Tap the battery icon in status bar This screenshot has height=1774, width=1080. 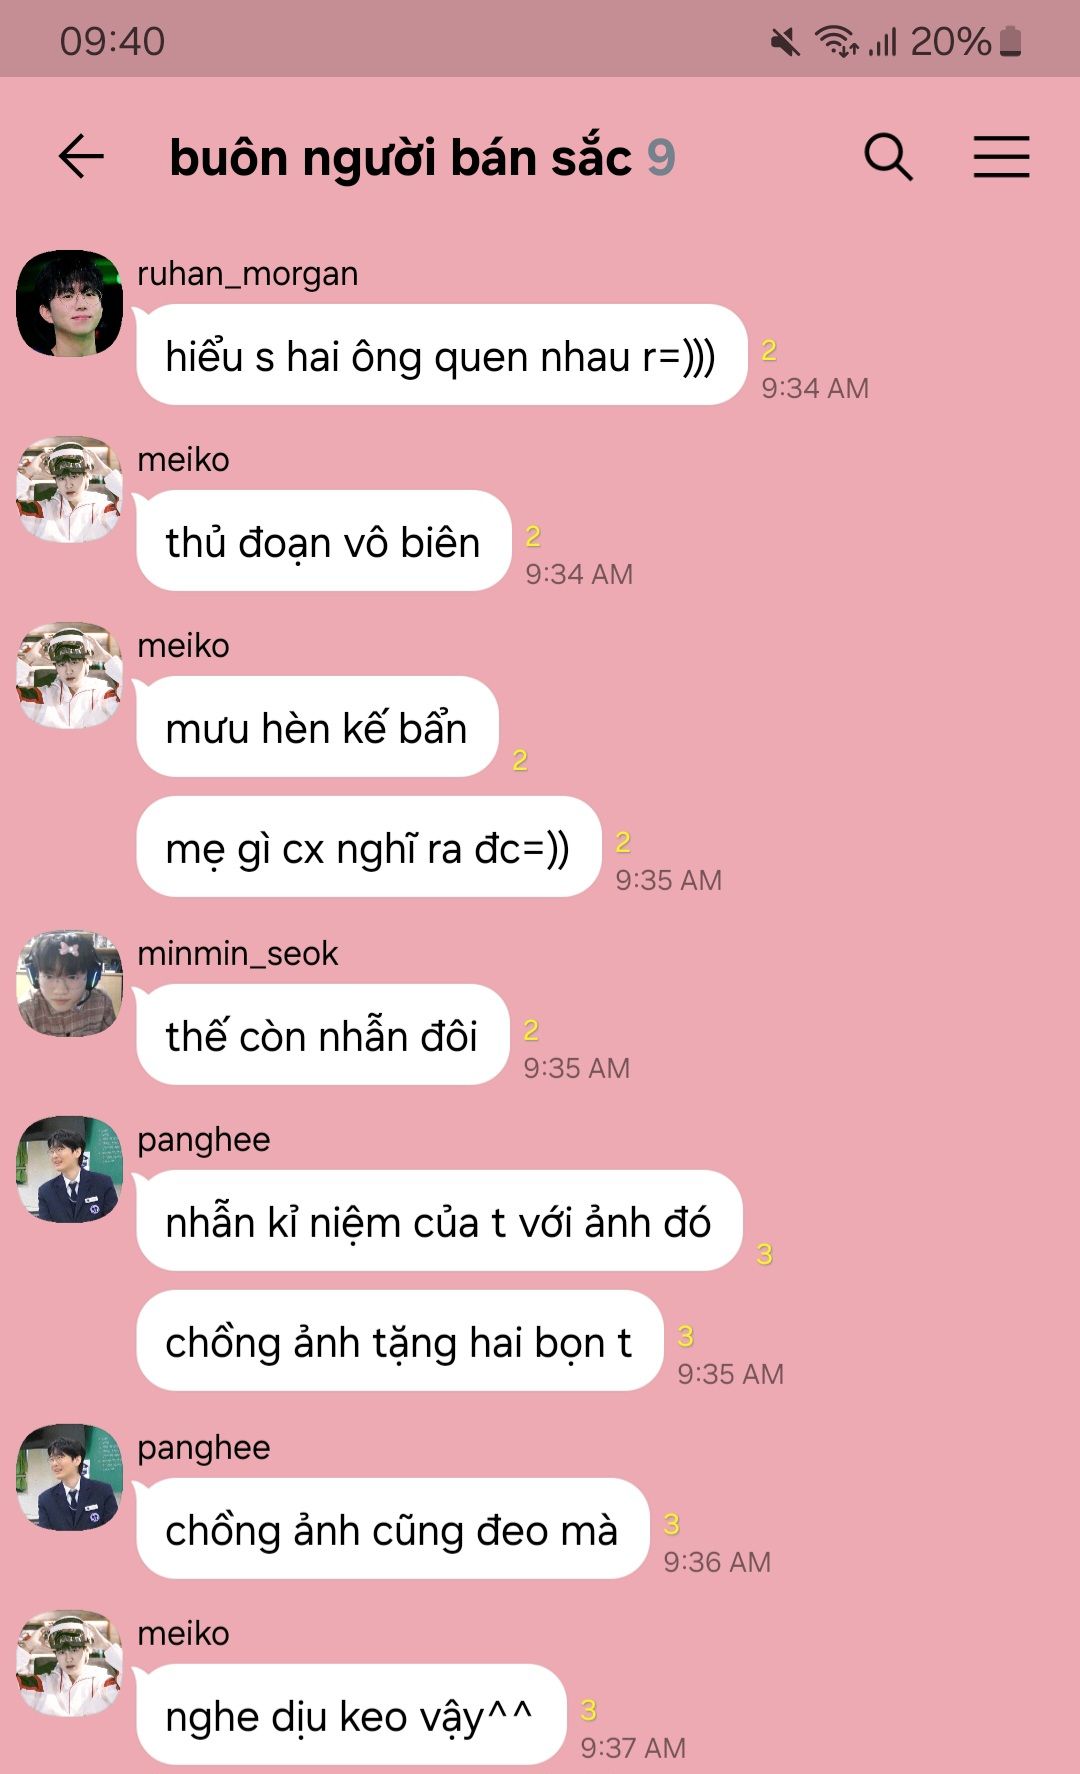pos(1011,41)
